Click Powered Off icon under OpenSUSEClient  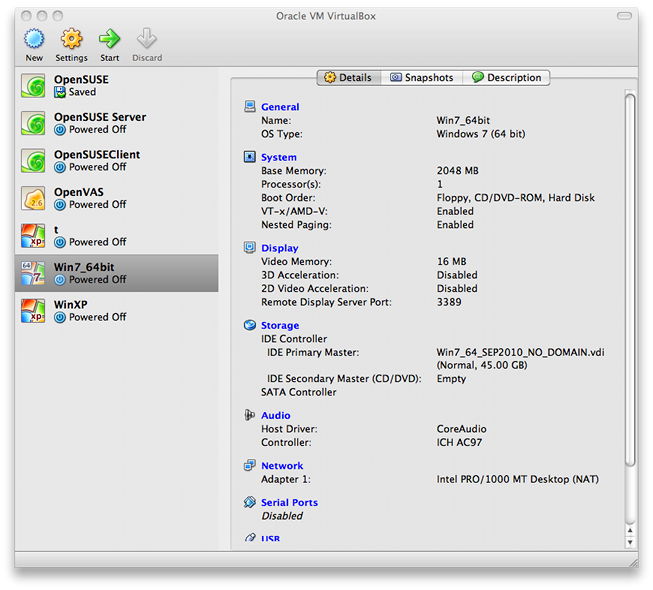(60, 167)
